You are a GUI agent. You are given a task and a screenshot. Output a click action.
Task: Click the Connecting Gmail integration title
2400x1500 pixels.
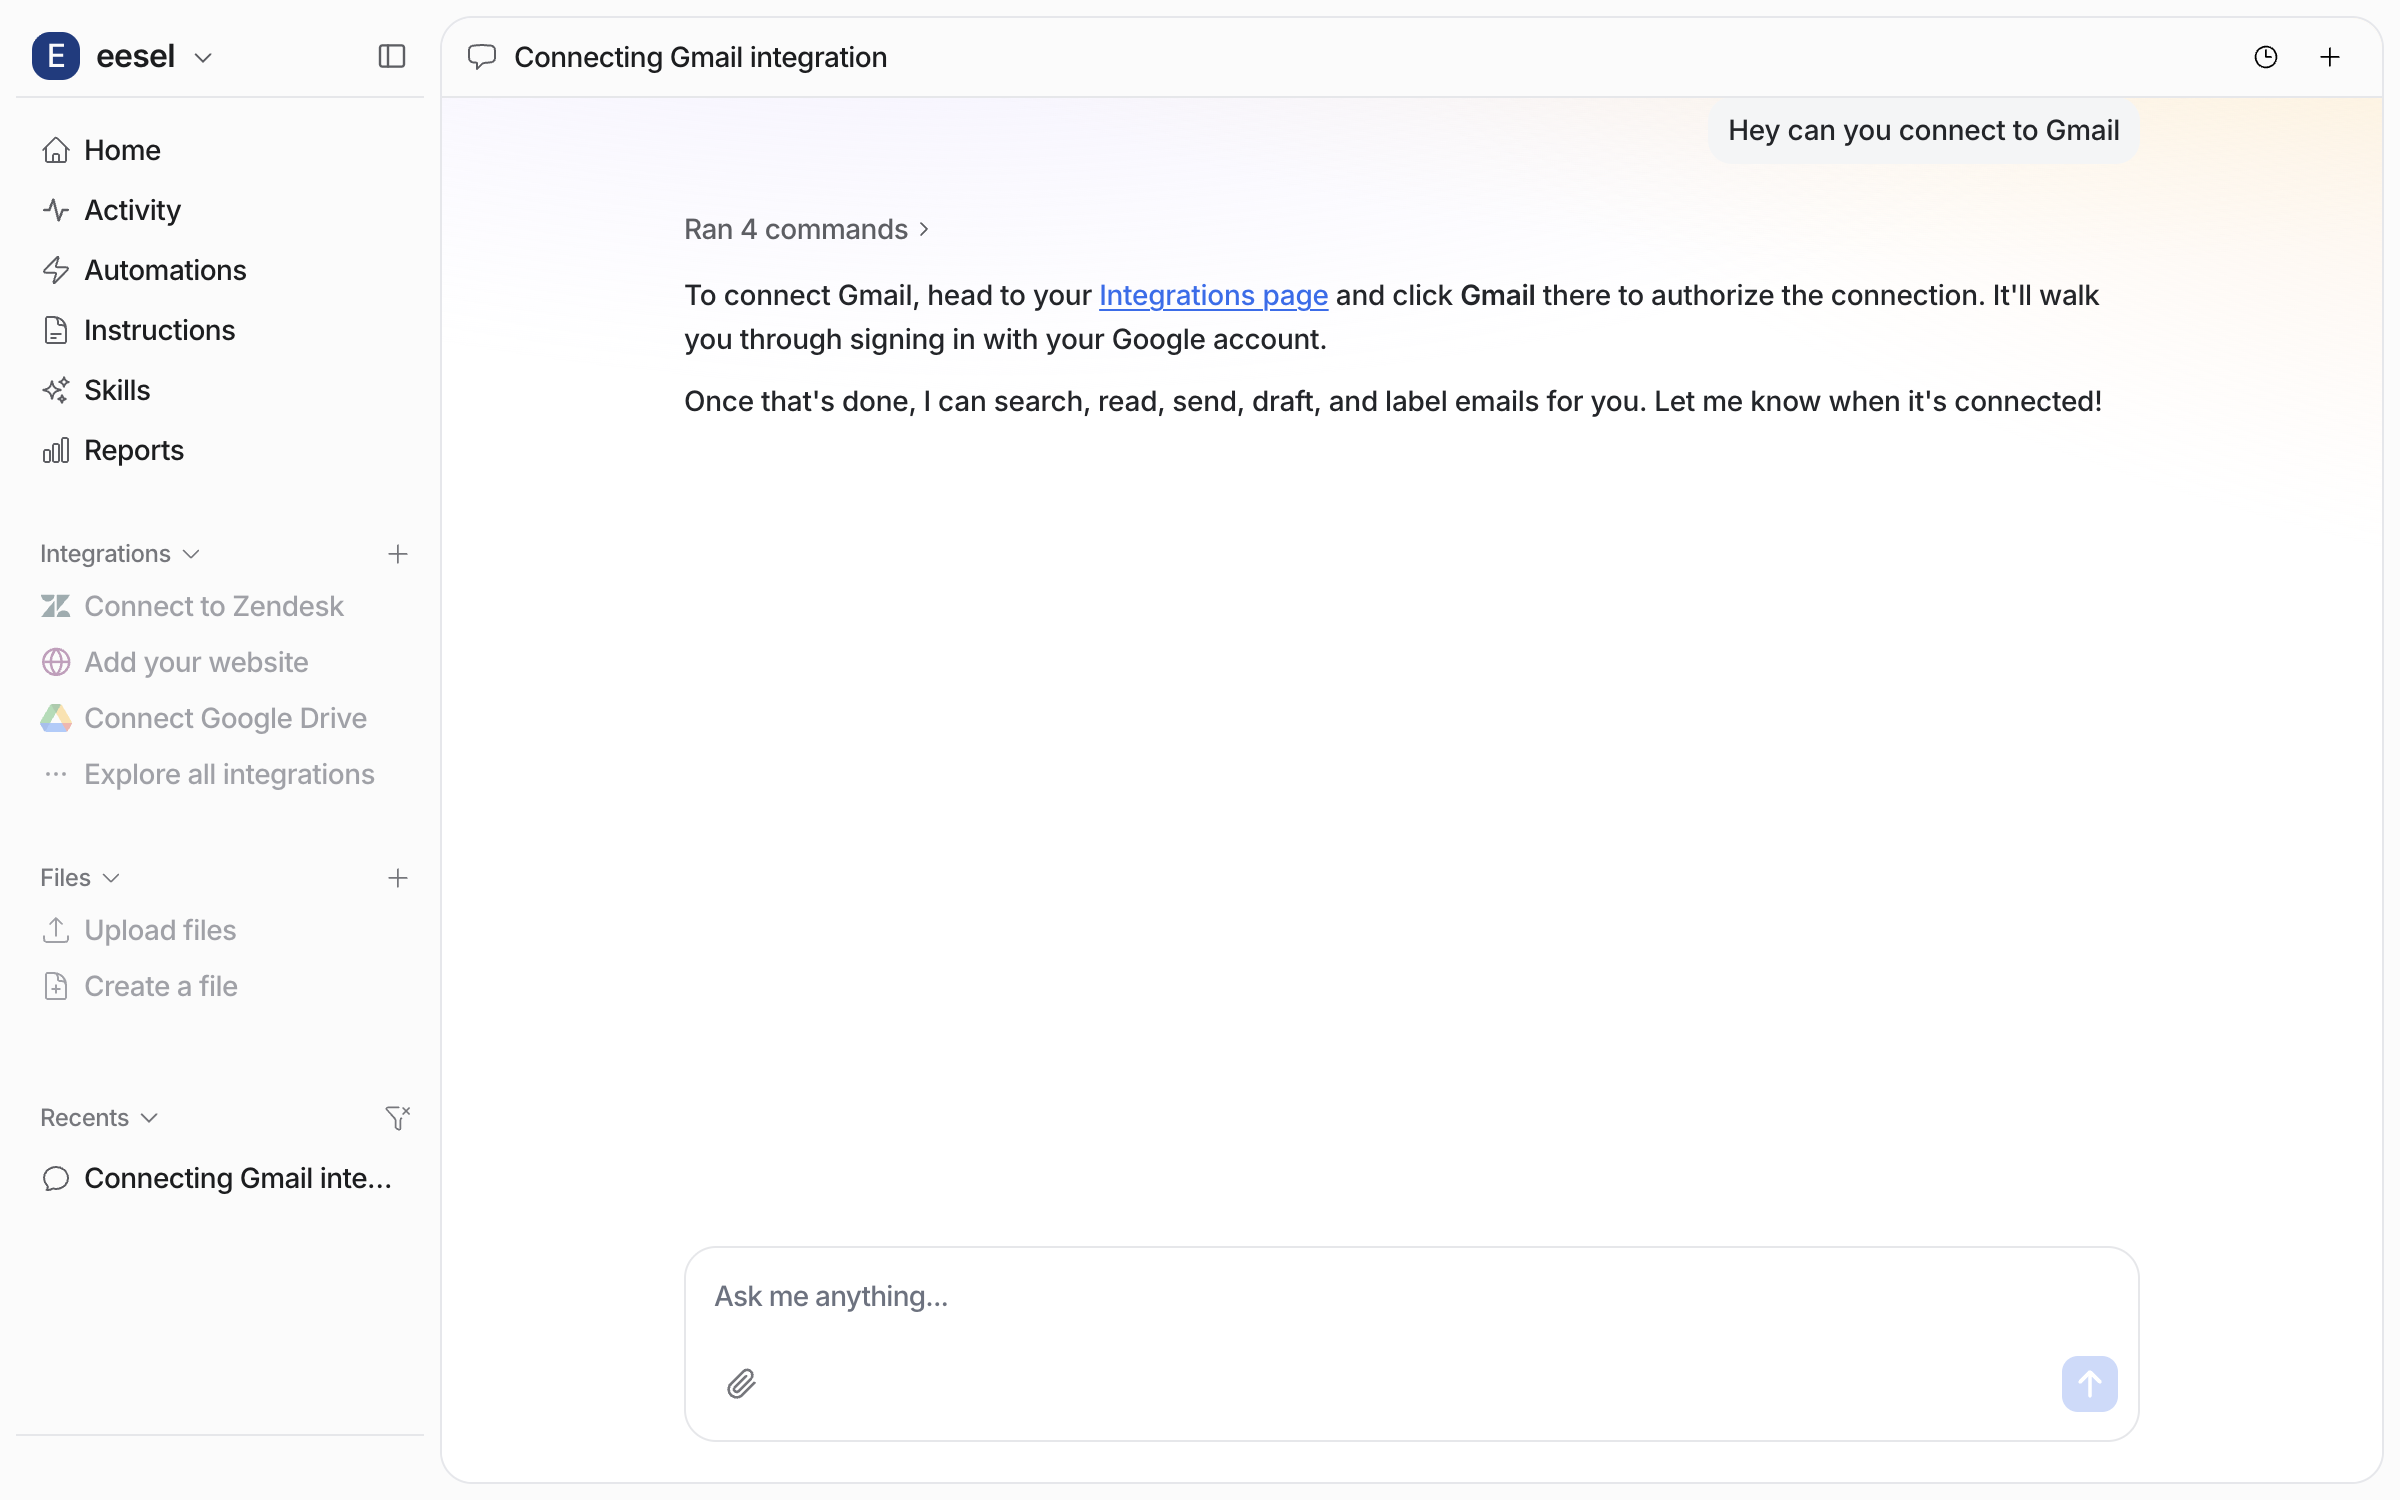(x=700, y=57)
